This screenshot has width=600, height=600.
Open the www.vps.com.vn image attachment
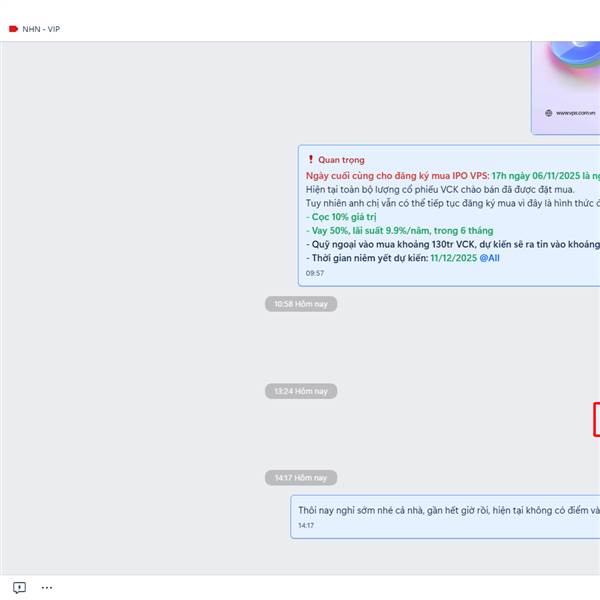click(x=566, y=88)
